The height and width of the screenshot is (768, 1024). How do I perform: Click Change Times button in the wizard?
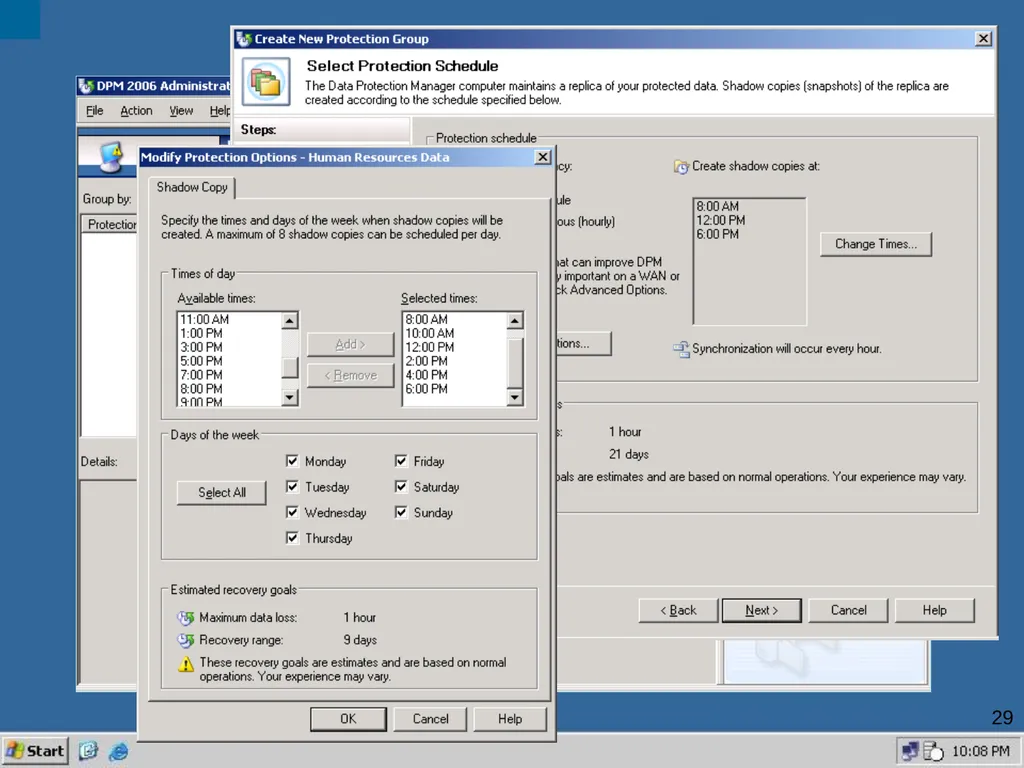[x=876, y=244]
